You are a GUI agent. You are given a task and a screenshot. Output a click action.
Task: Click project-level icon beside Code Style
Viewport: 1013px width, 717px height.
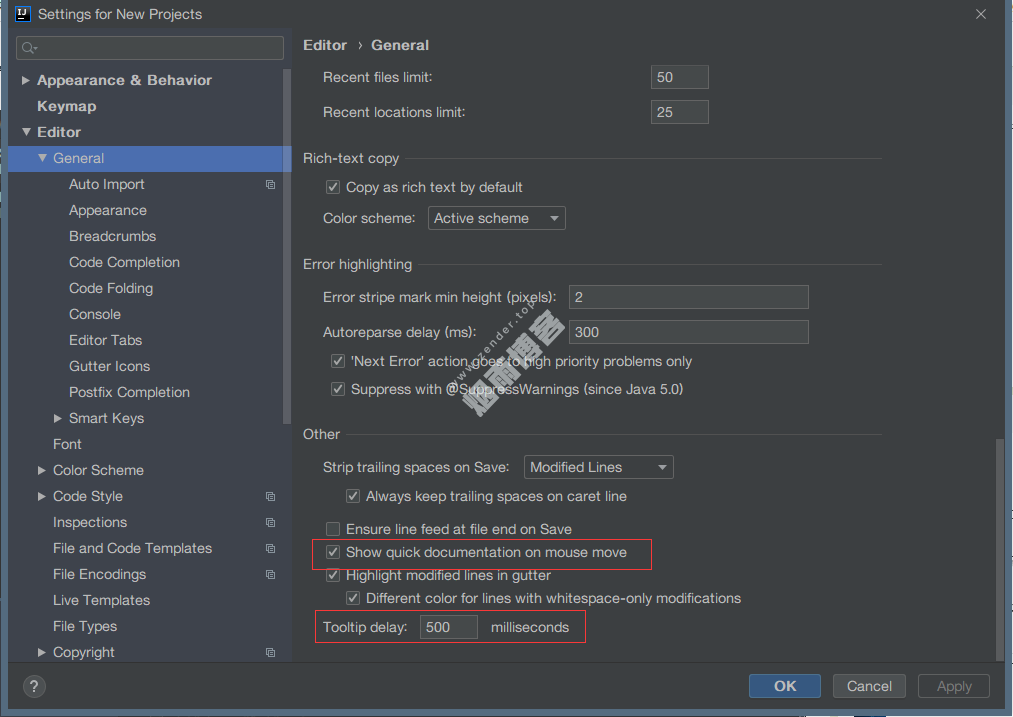pyautogui.click(x=270, y=497)
